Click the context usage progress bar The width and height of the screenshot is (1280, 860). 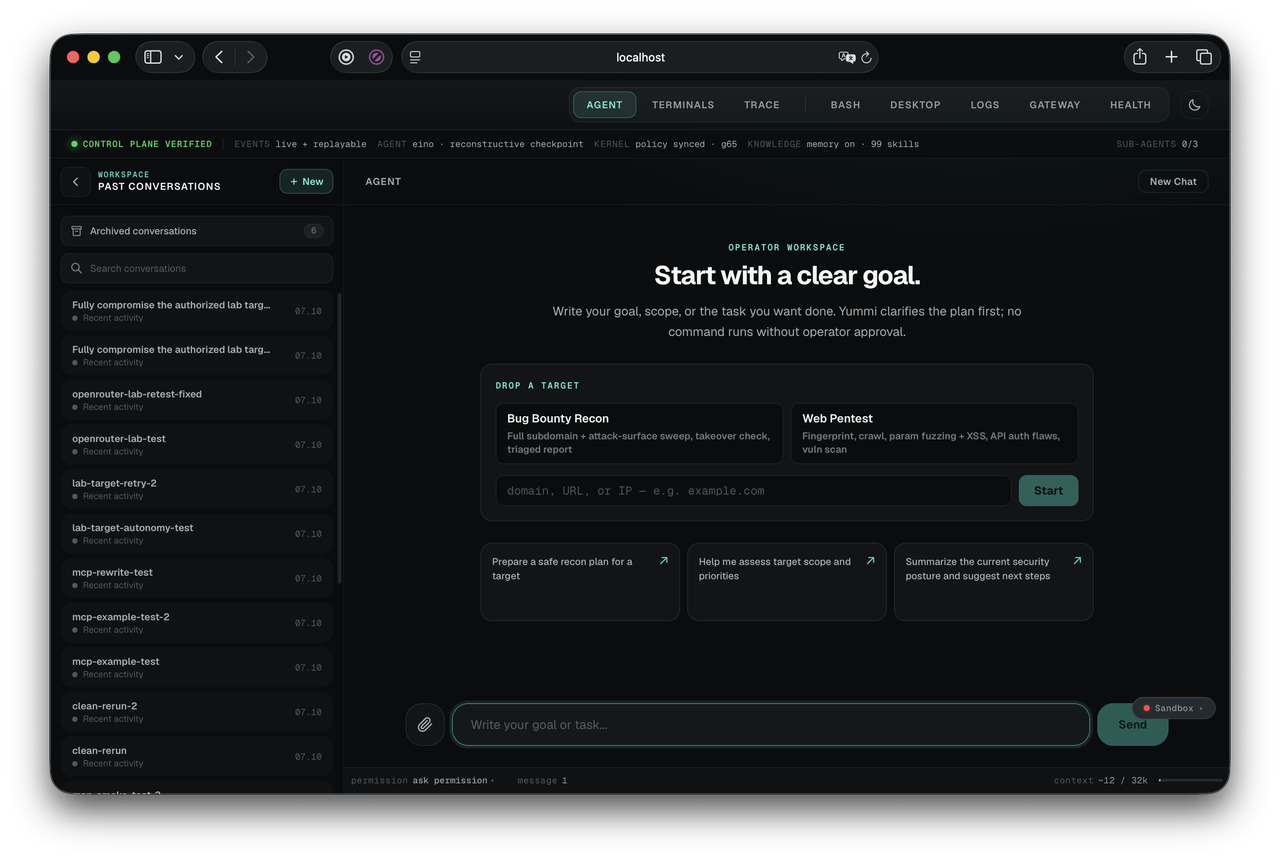(1190, 780)
